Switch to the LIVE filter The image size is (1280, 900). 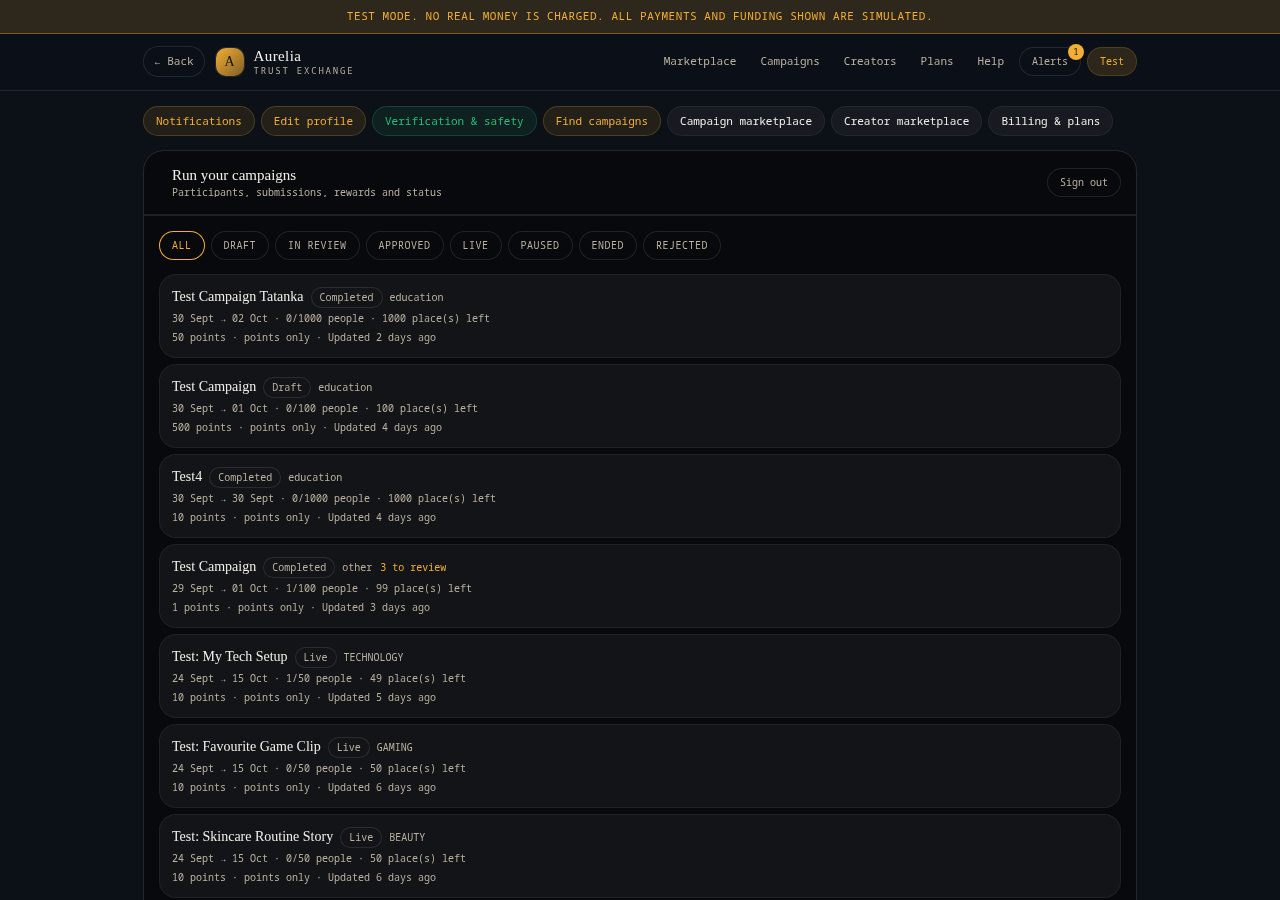click(x=476, y=246)
